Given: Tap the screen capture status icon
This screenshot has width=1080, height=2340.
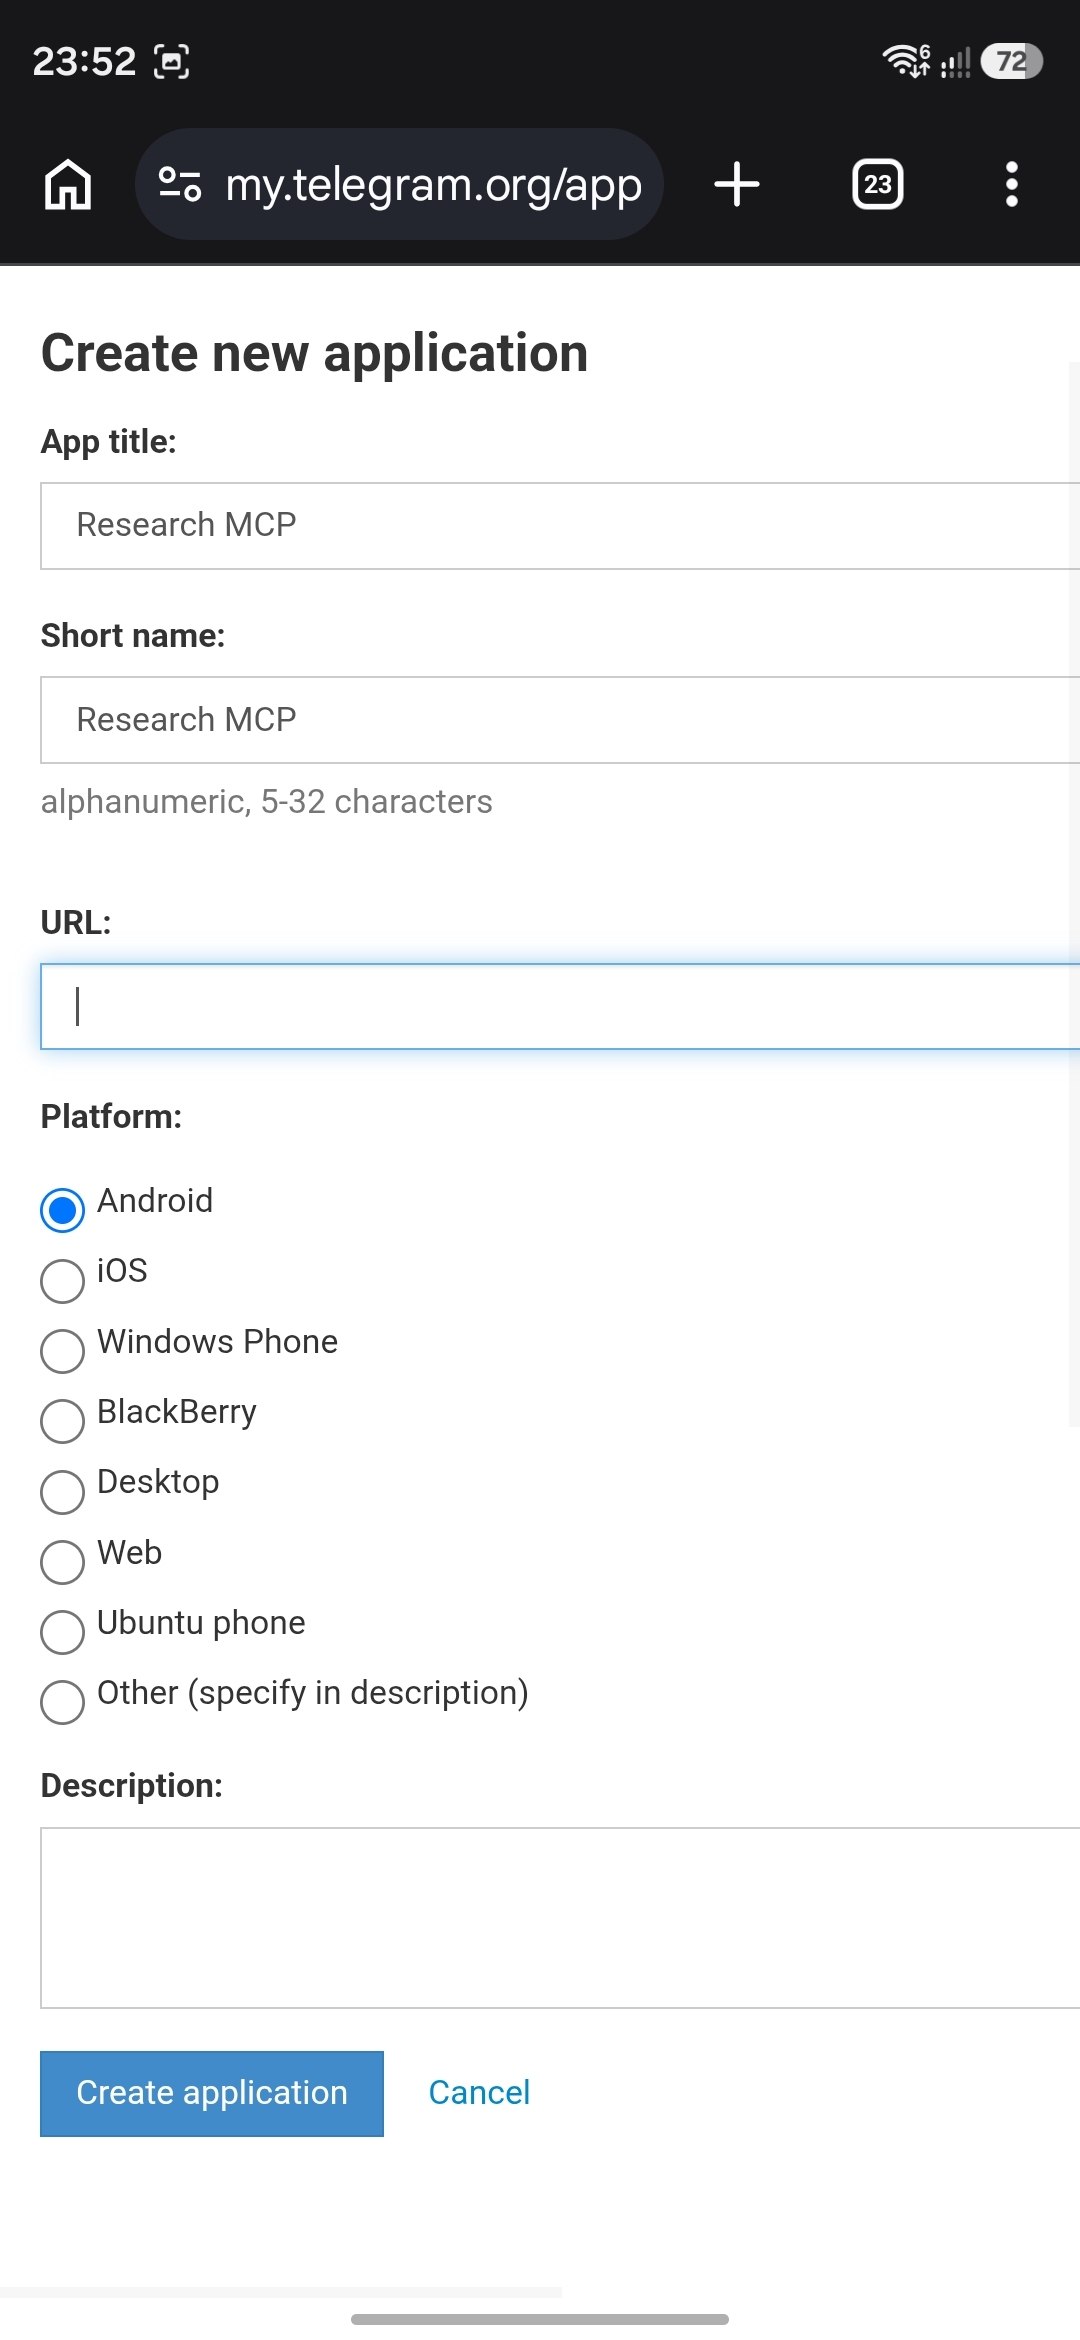Looking at the screenshot, I should click(172, 62).
